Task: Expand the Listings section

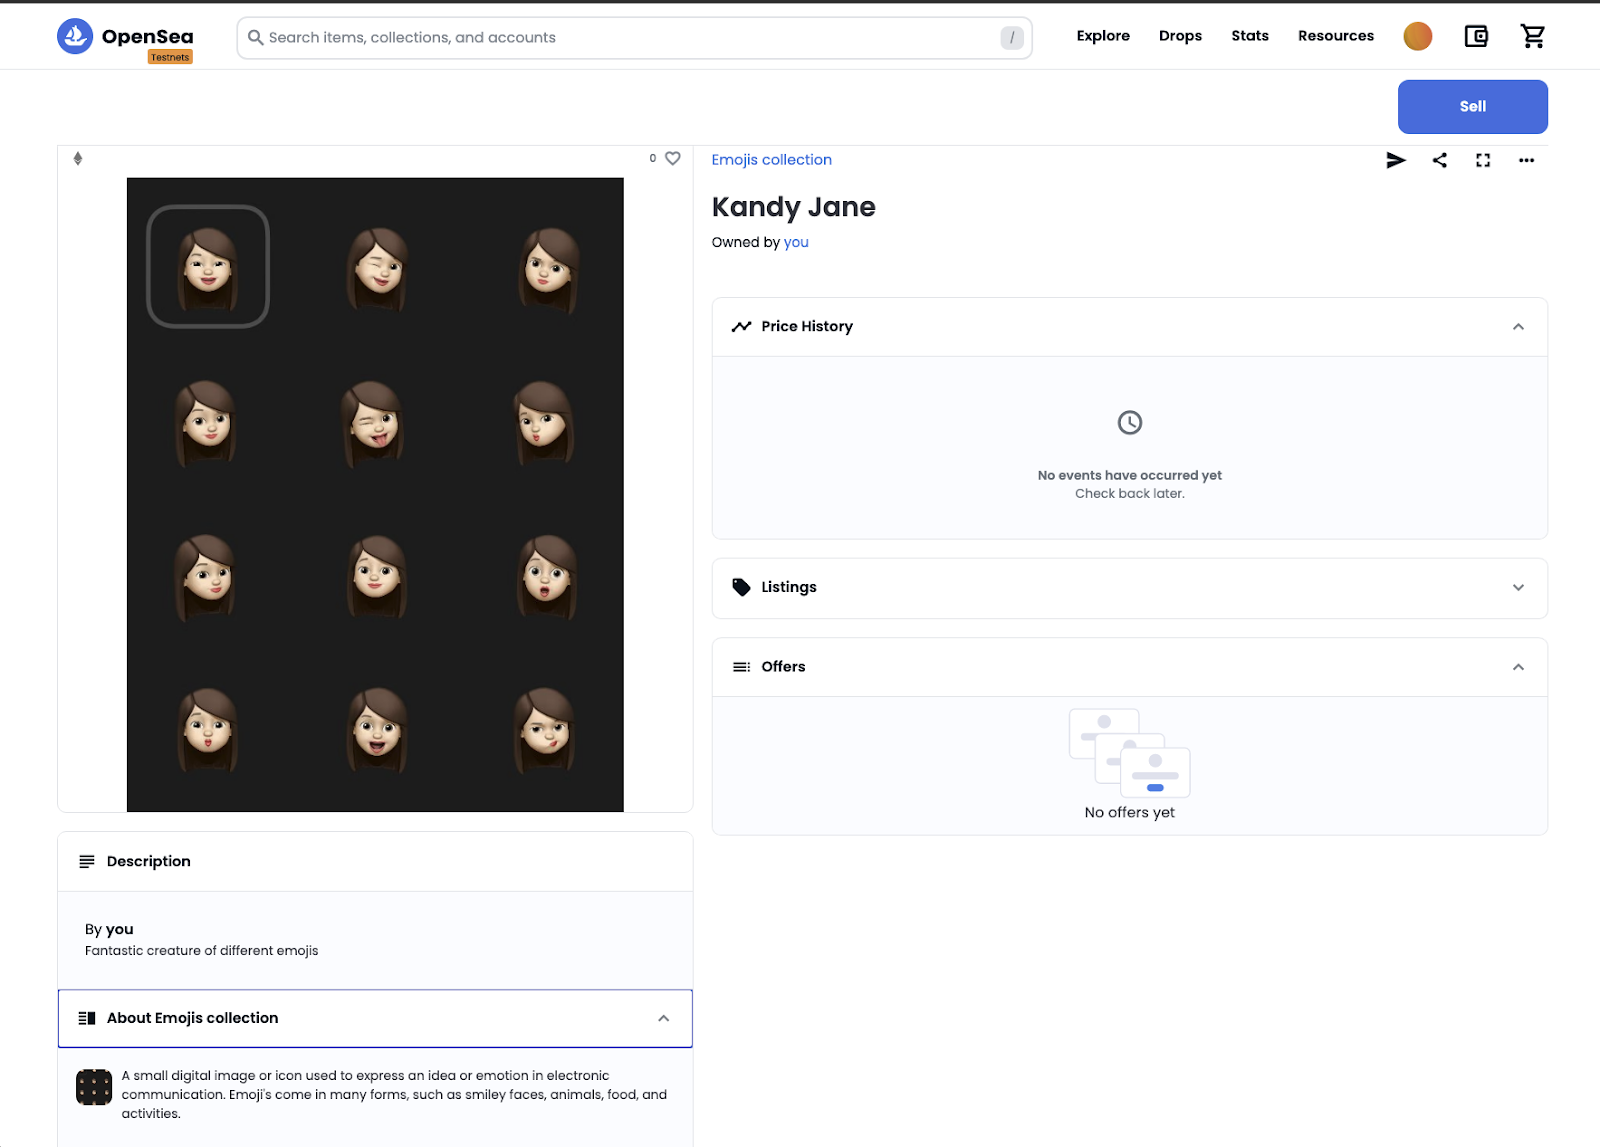Action: point(1518,588)
